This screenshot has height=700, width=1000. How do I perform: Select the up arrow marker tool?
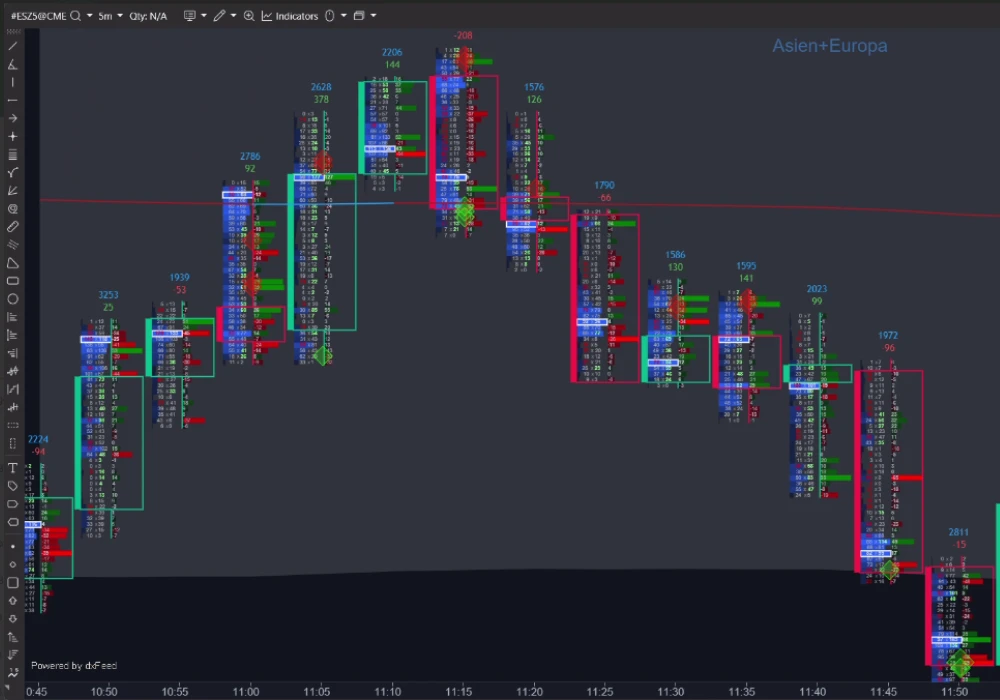point(12,601)
